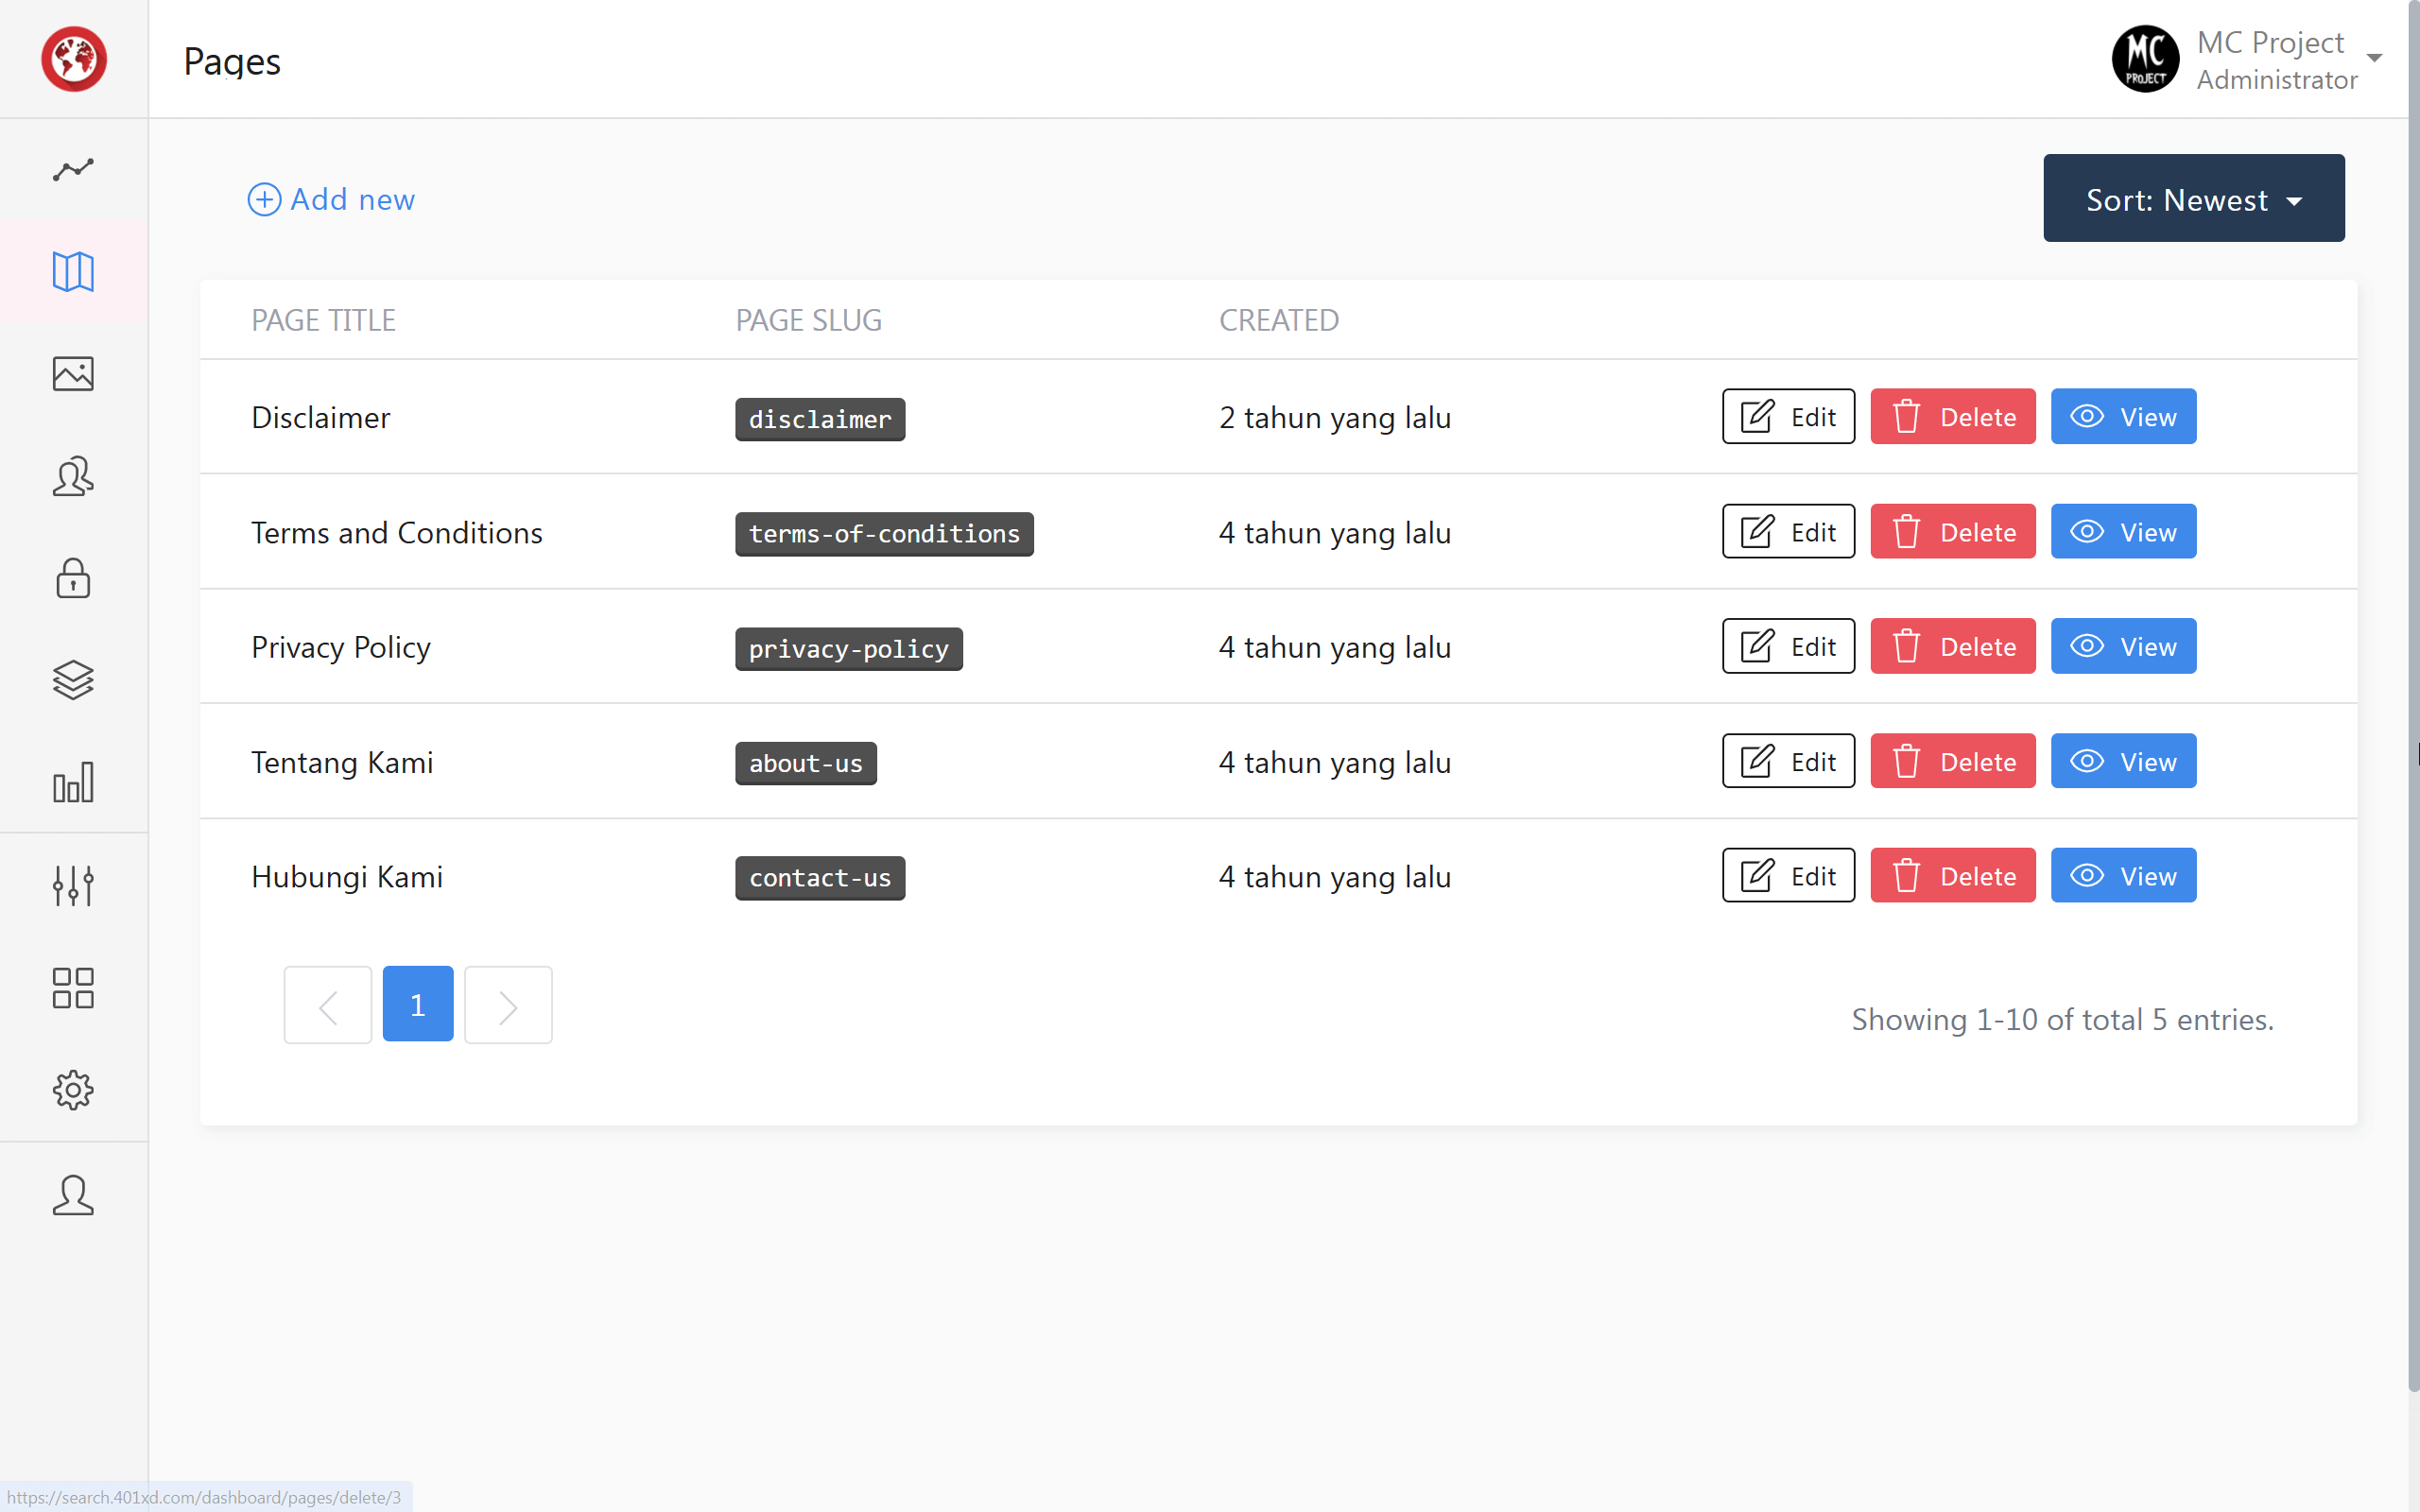
Task: Expand the Sort: Newest dropdown
Action: pyautogui.click(x=2193, y=198)
